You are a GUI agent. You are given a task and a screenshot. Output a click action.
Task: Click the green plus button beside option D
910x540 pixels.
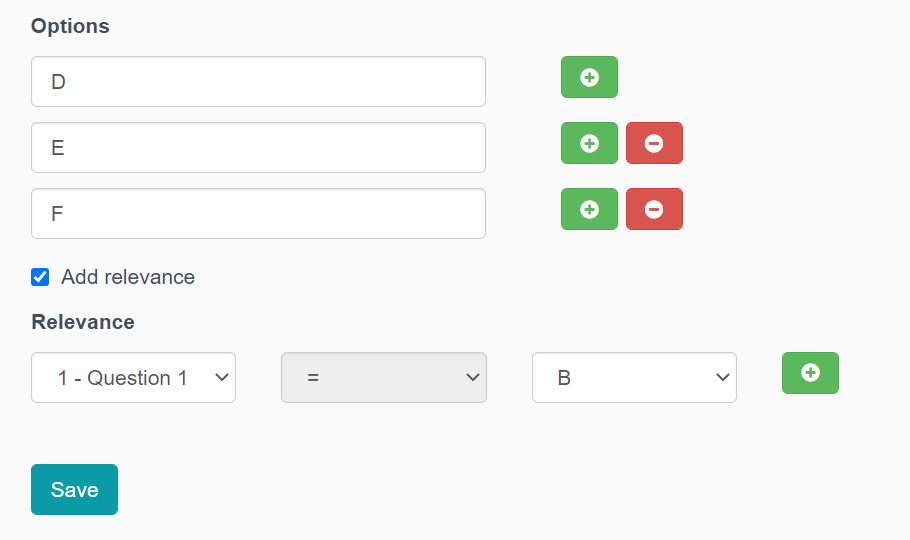point(589,77)
